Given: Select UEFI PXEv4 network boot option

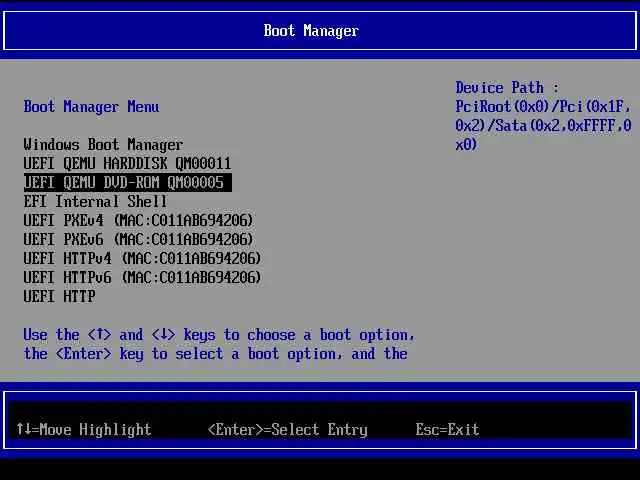Looking at the screenshot, I should pyautogui.click(x=138, y=220).
